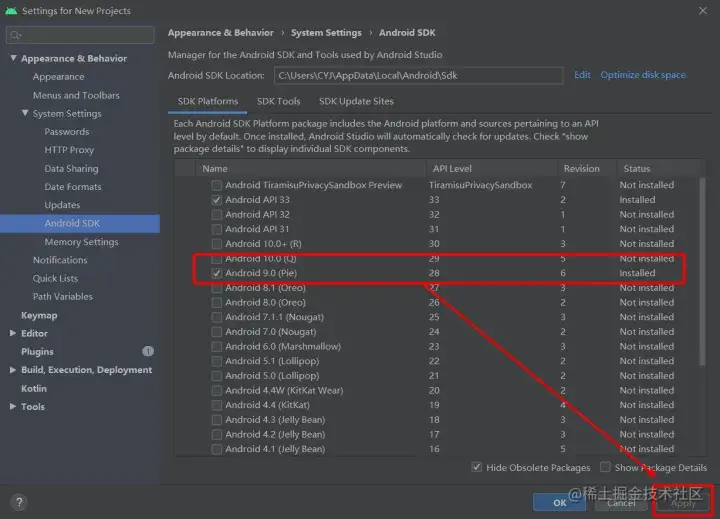
Task: Sort by API Level column header
Action: [492, 169]
